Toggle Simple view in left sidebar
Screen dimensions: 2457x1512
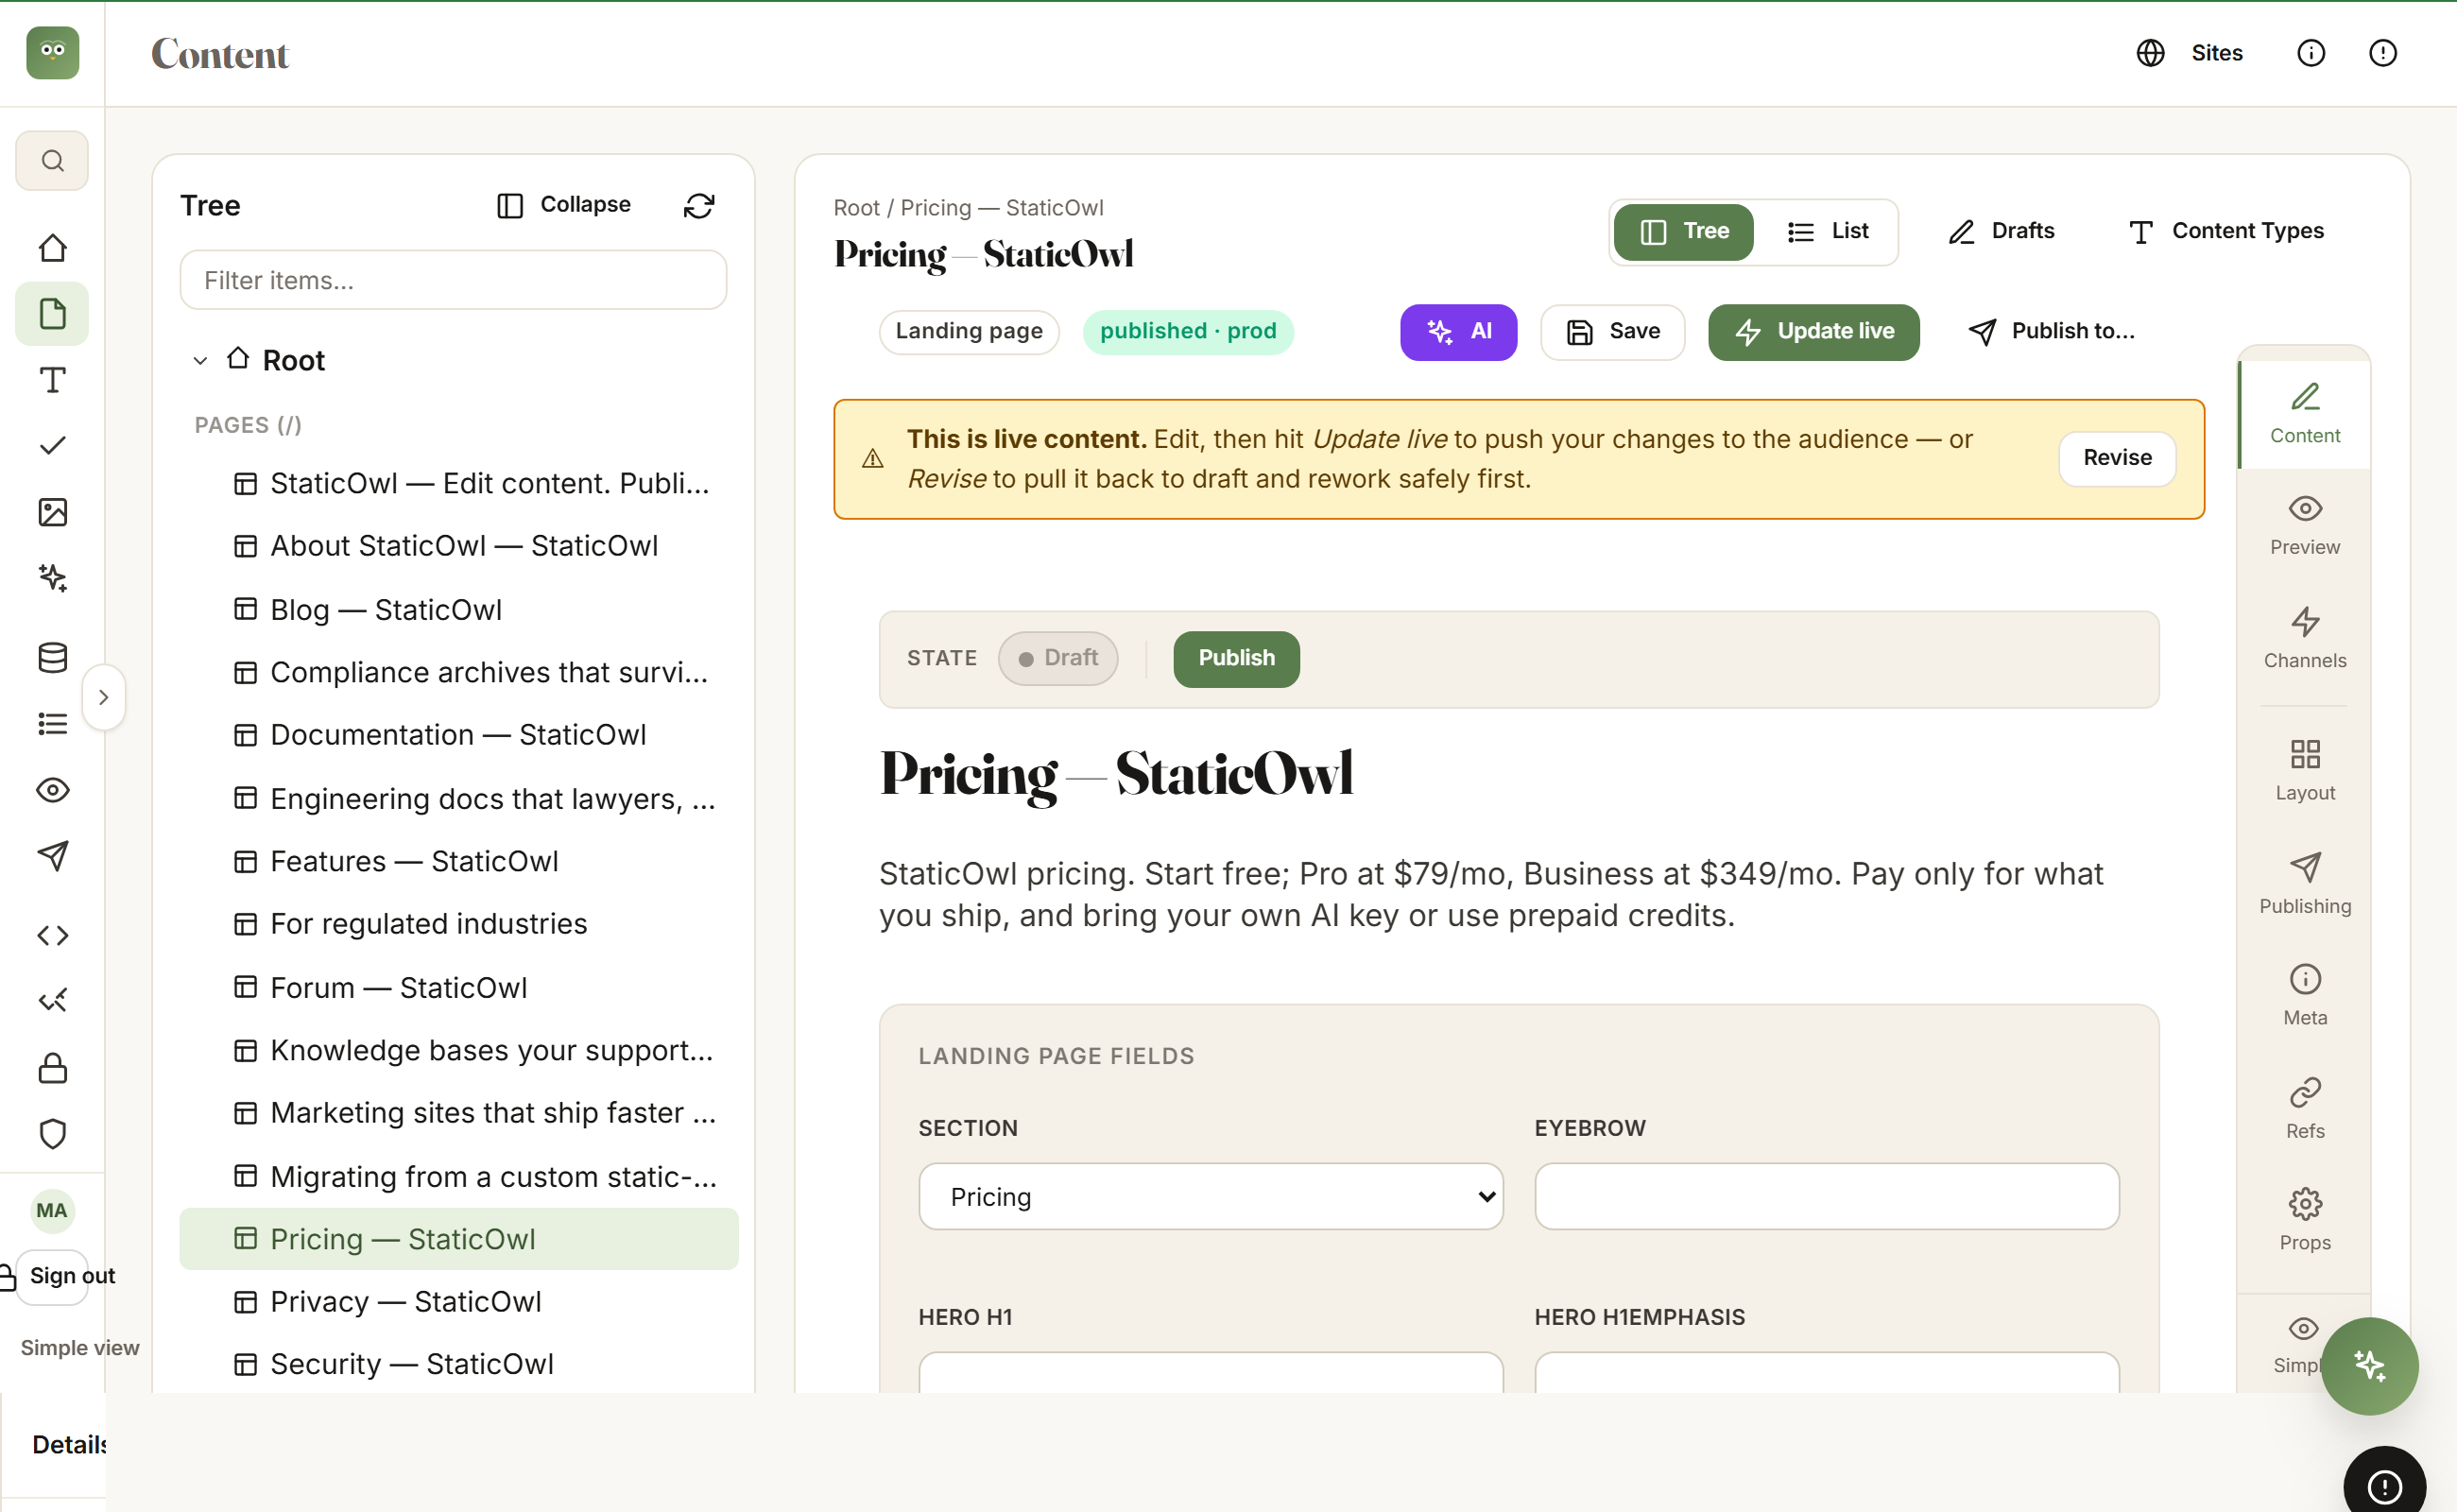(x=80, y=1347)
